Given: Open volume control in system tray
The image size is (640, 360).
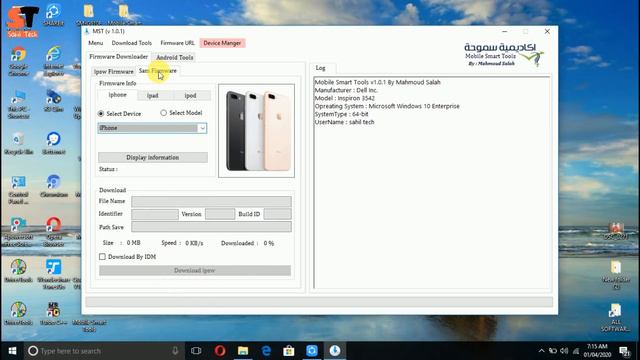Looking at the screenshot, I should (564, 351).
